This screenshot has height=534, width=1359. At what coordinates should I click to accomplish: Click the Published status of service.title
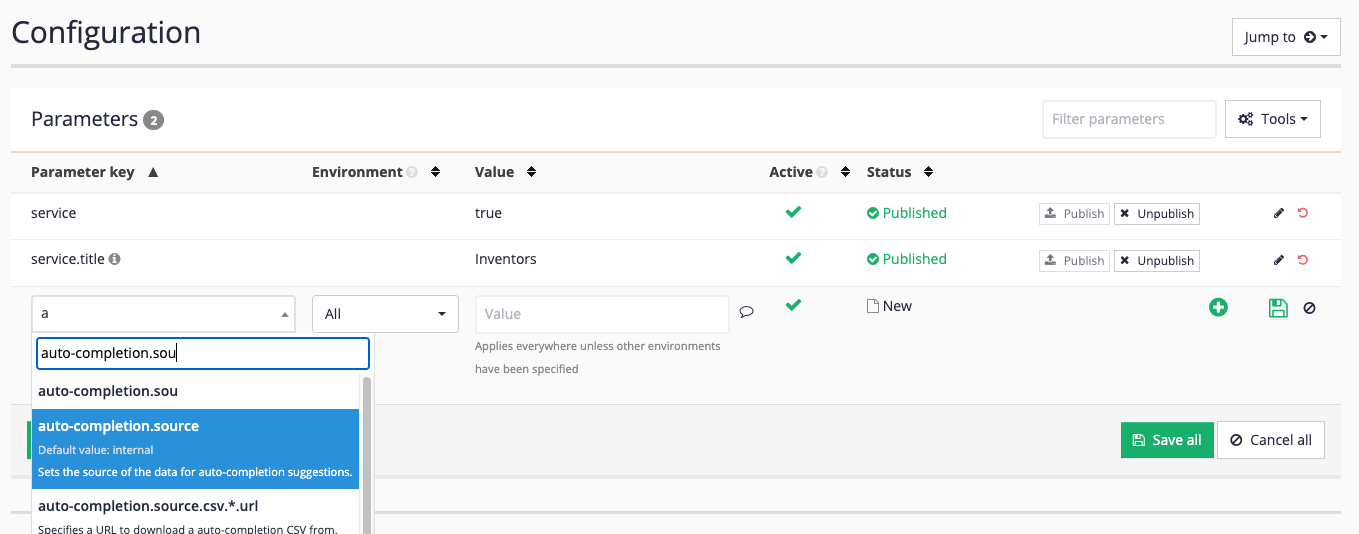click(x=906, y=259)
